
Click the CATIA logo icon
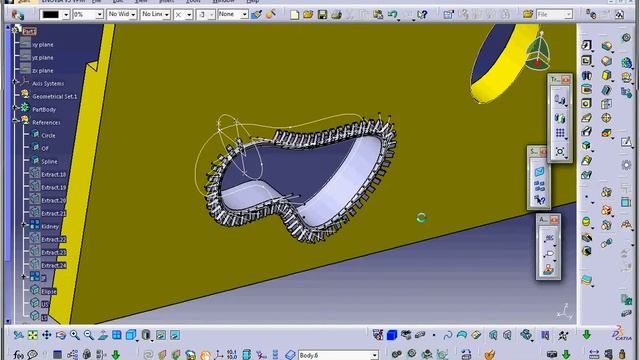click(621, 333)
